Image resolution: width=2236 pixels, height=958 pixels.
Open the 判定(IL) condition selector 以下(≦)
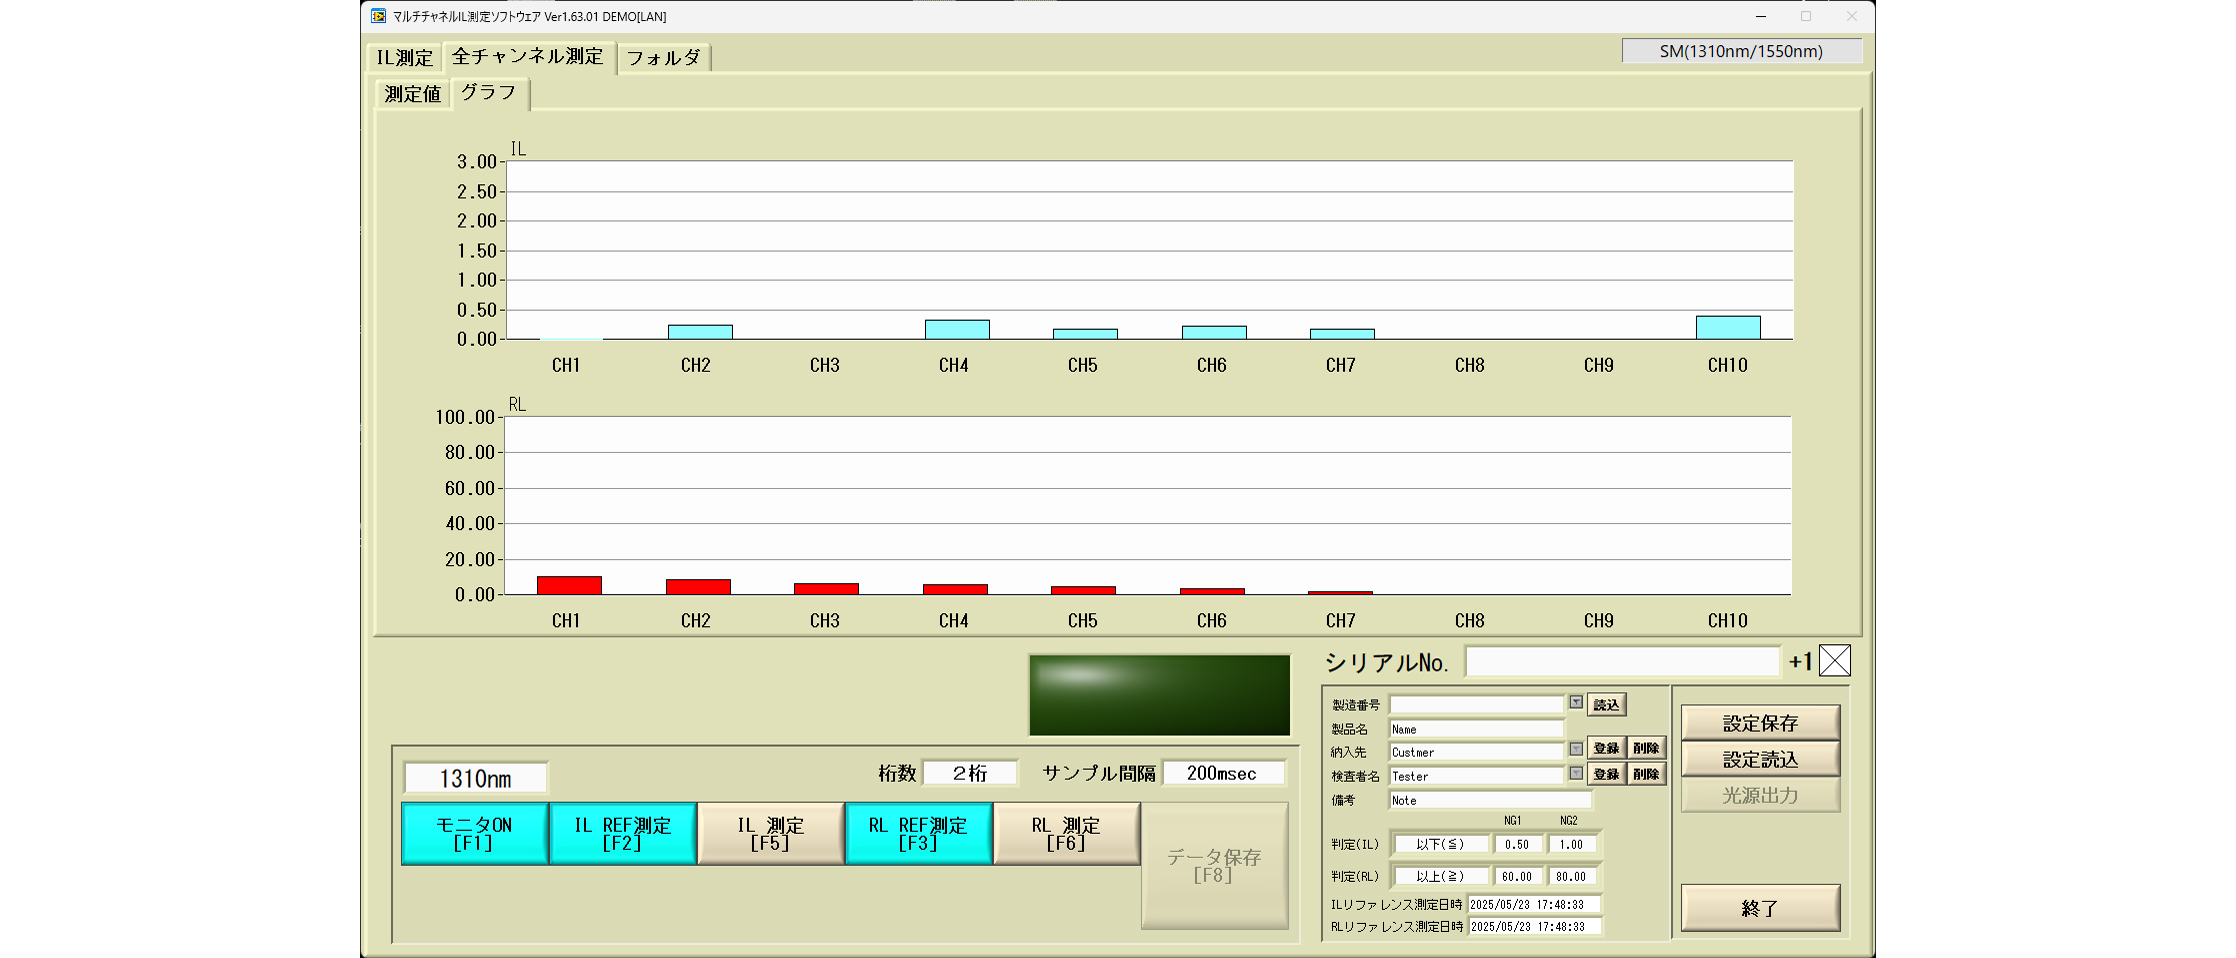1440,845
